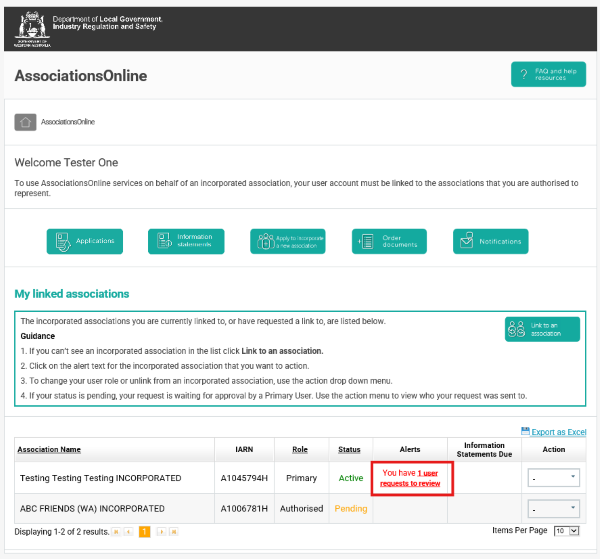Click the Export as Excel save icon
This screenshot has width=600, height=559.
[x=525, y=431]
